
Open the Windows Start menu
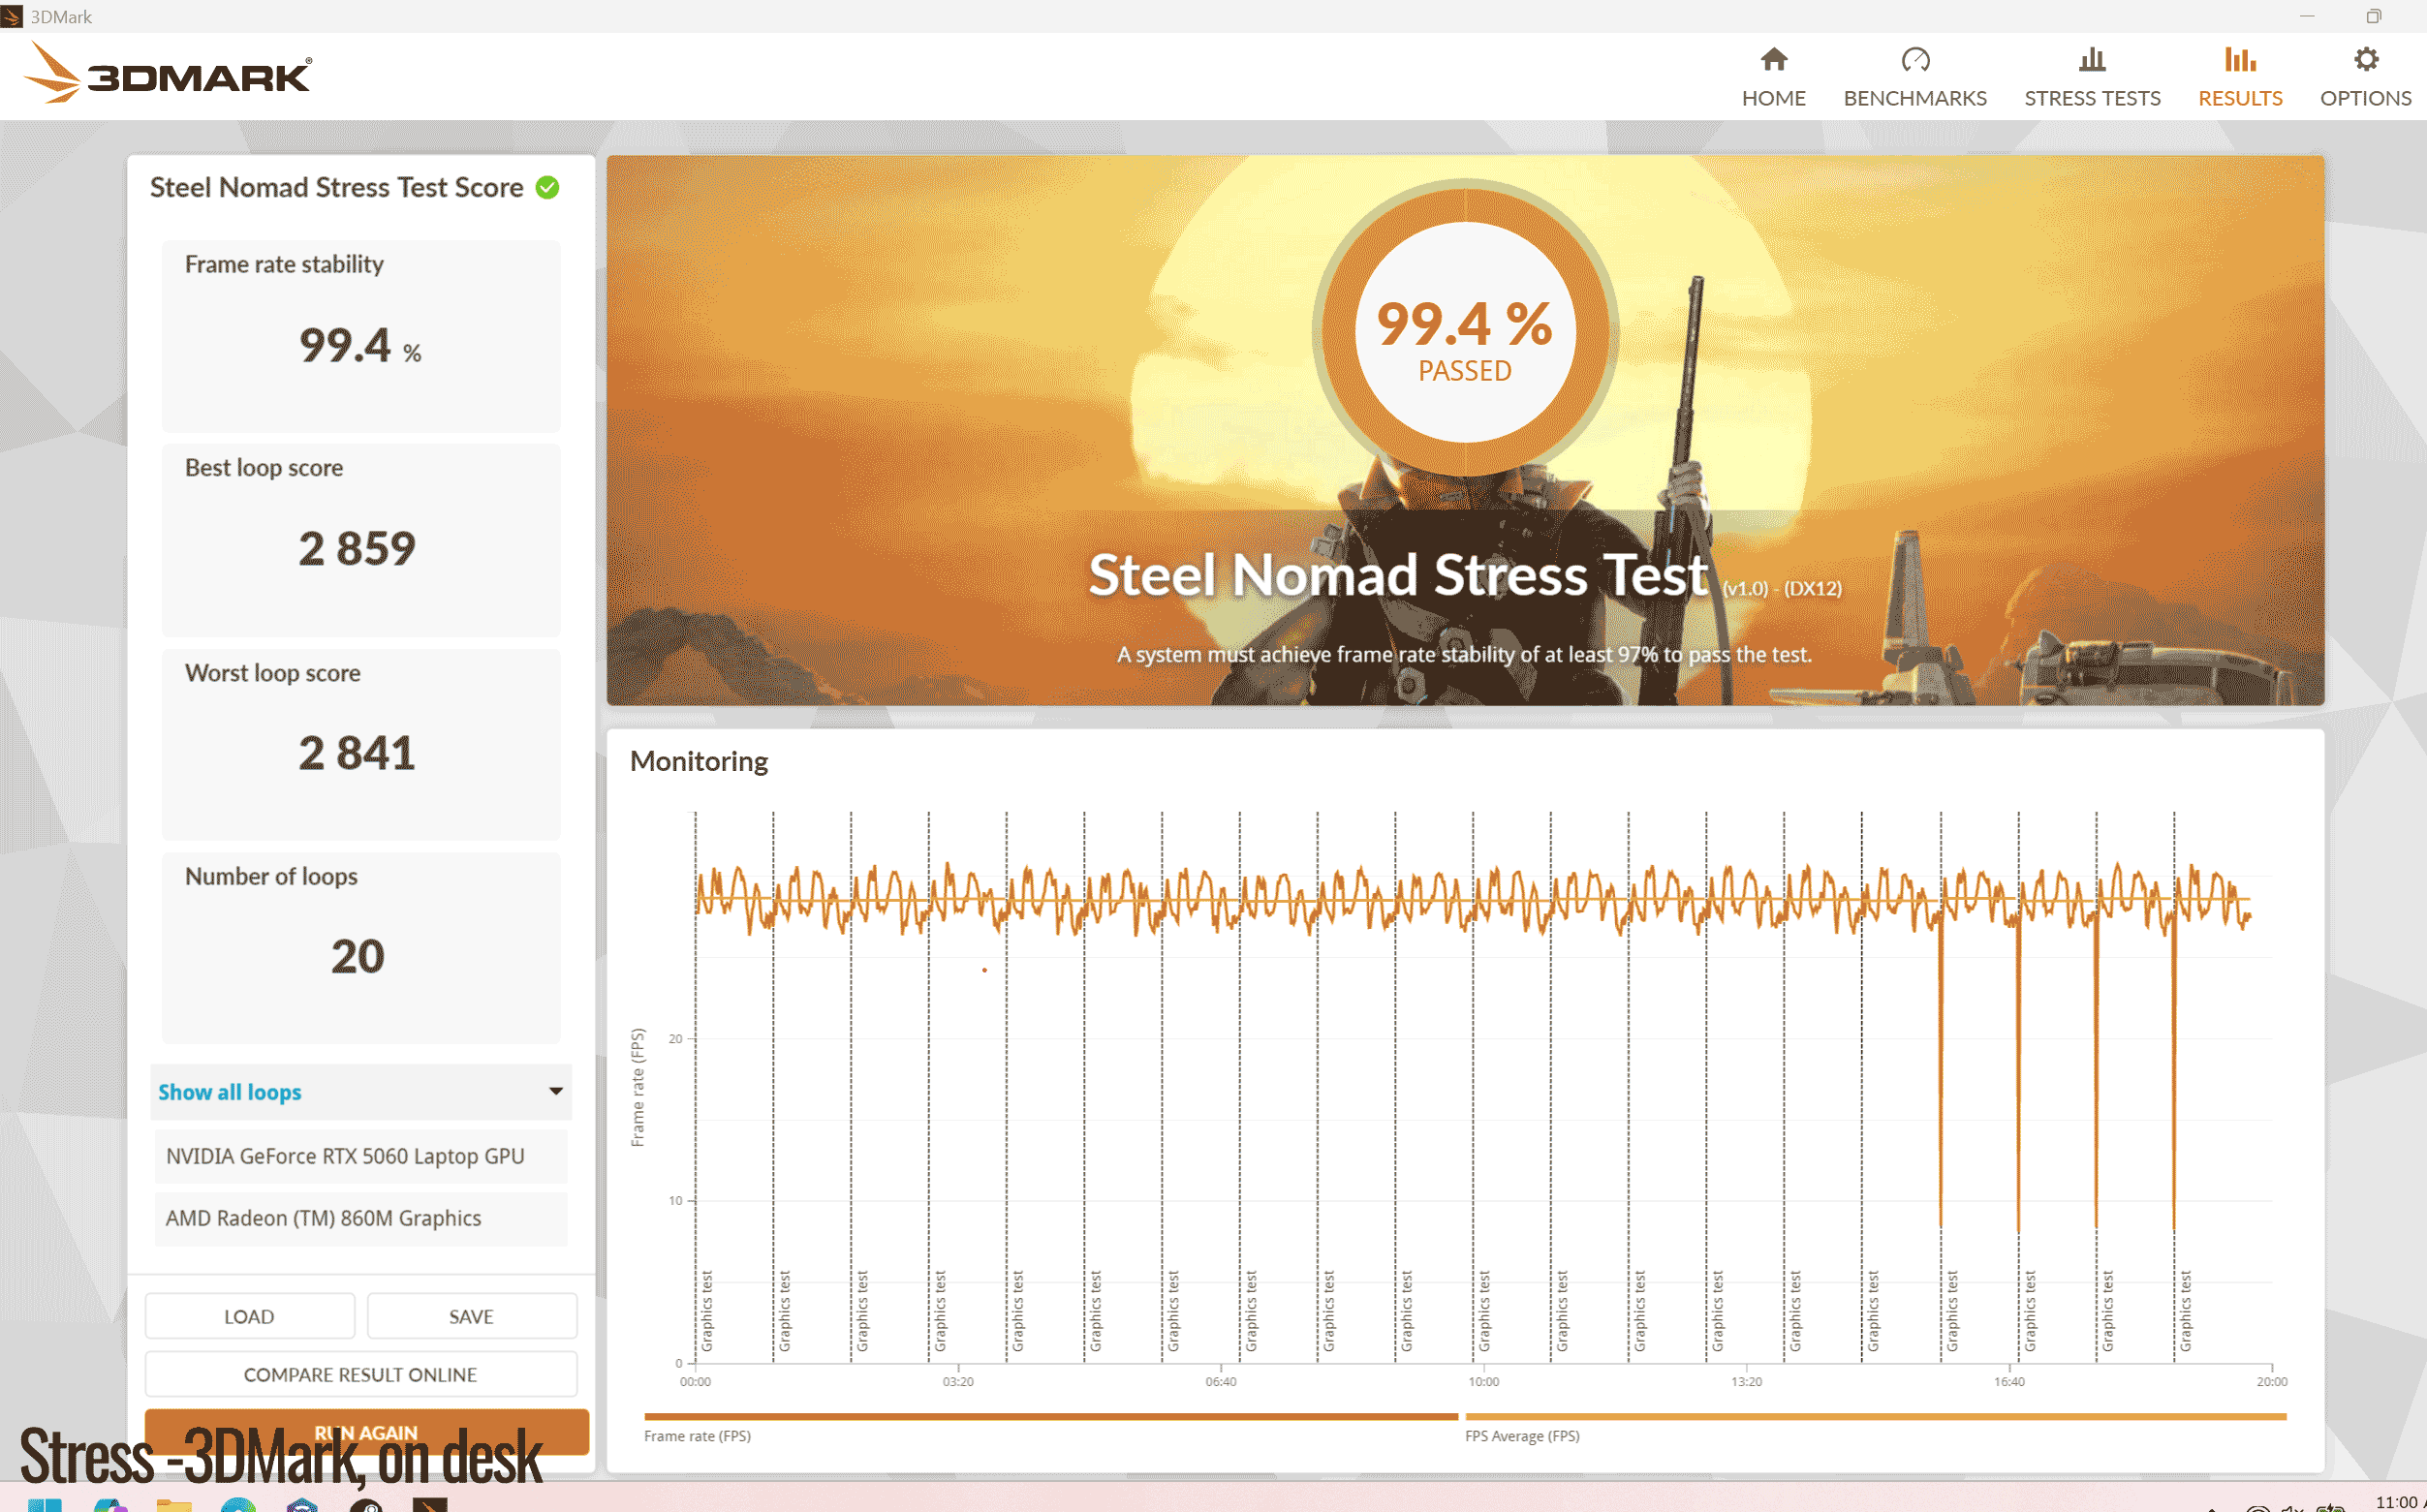(x=45, y=1504)
